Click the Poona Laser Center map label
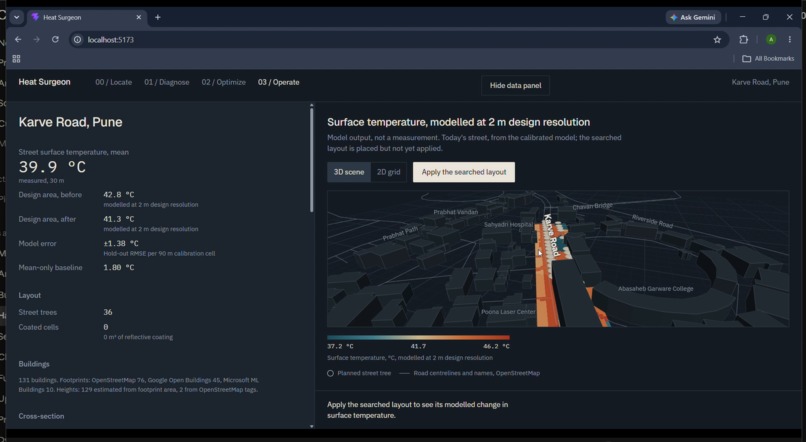 coord(508,312)
